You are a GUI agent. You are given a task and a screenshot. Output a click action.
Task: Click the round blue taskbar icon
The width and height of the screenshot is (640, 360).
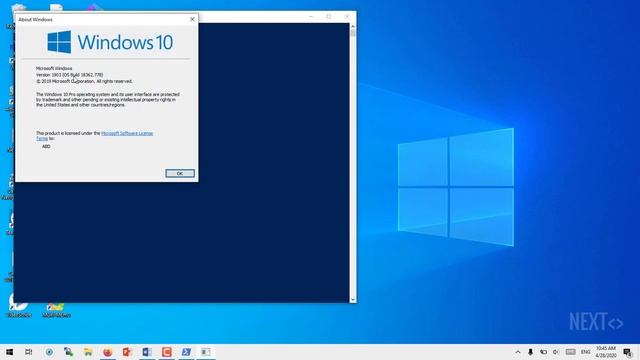point(49,352)
